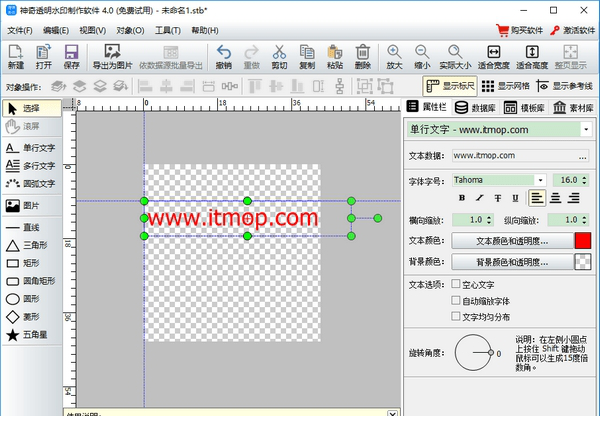
Task: Enable the 自动缩放字体 checkbox
Action: (x=457, y=300)
